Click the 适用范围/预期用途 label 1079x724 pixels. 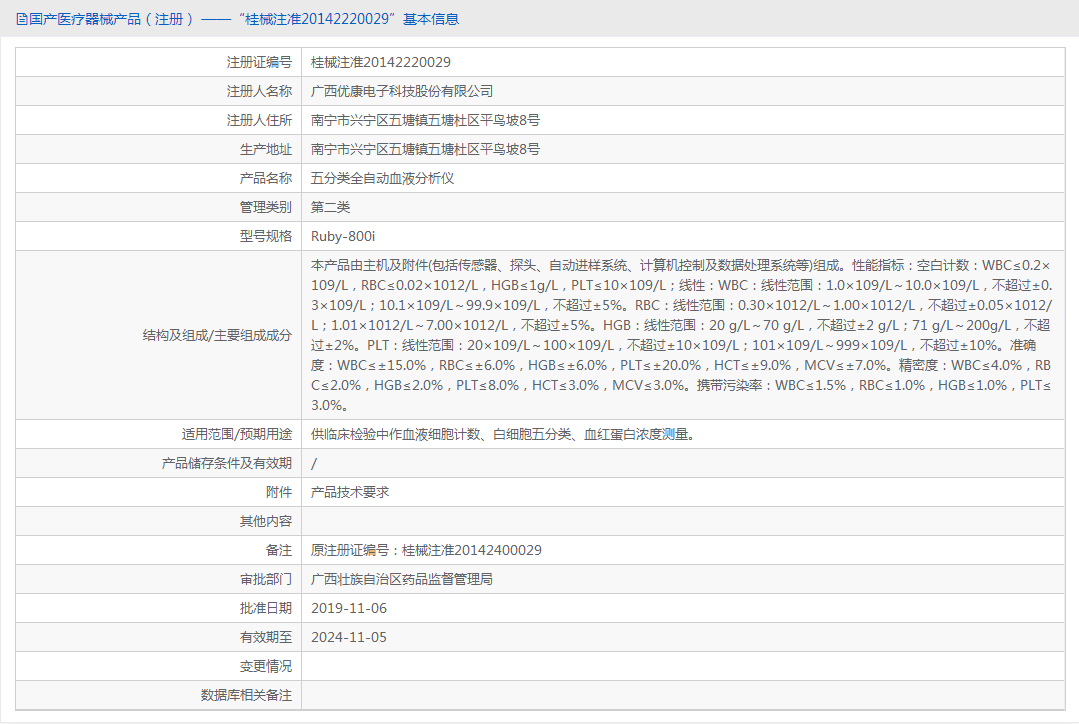tap(237, 434)
